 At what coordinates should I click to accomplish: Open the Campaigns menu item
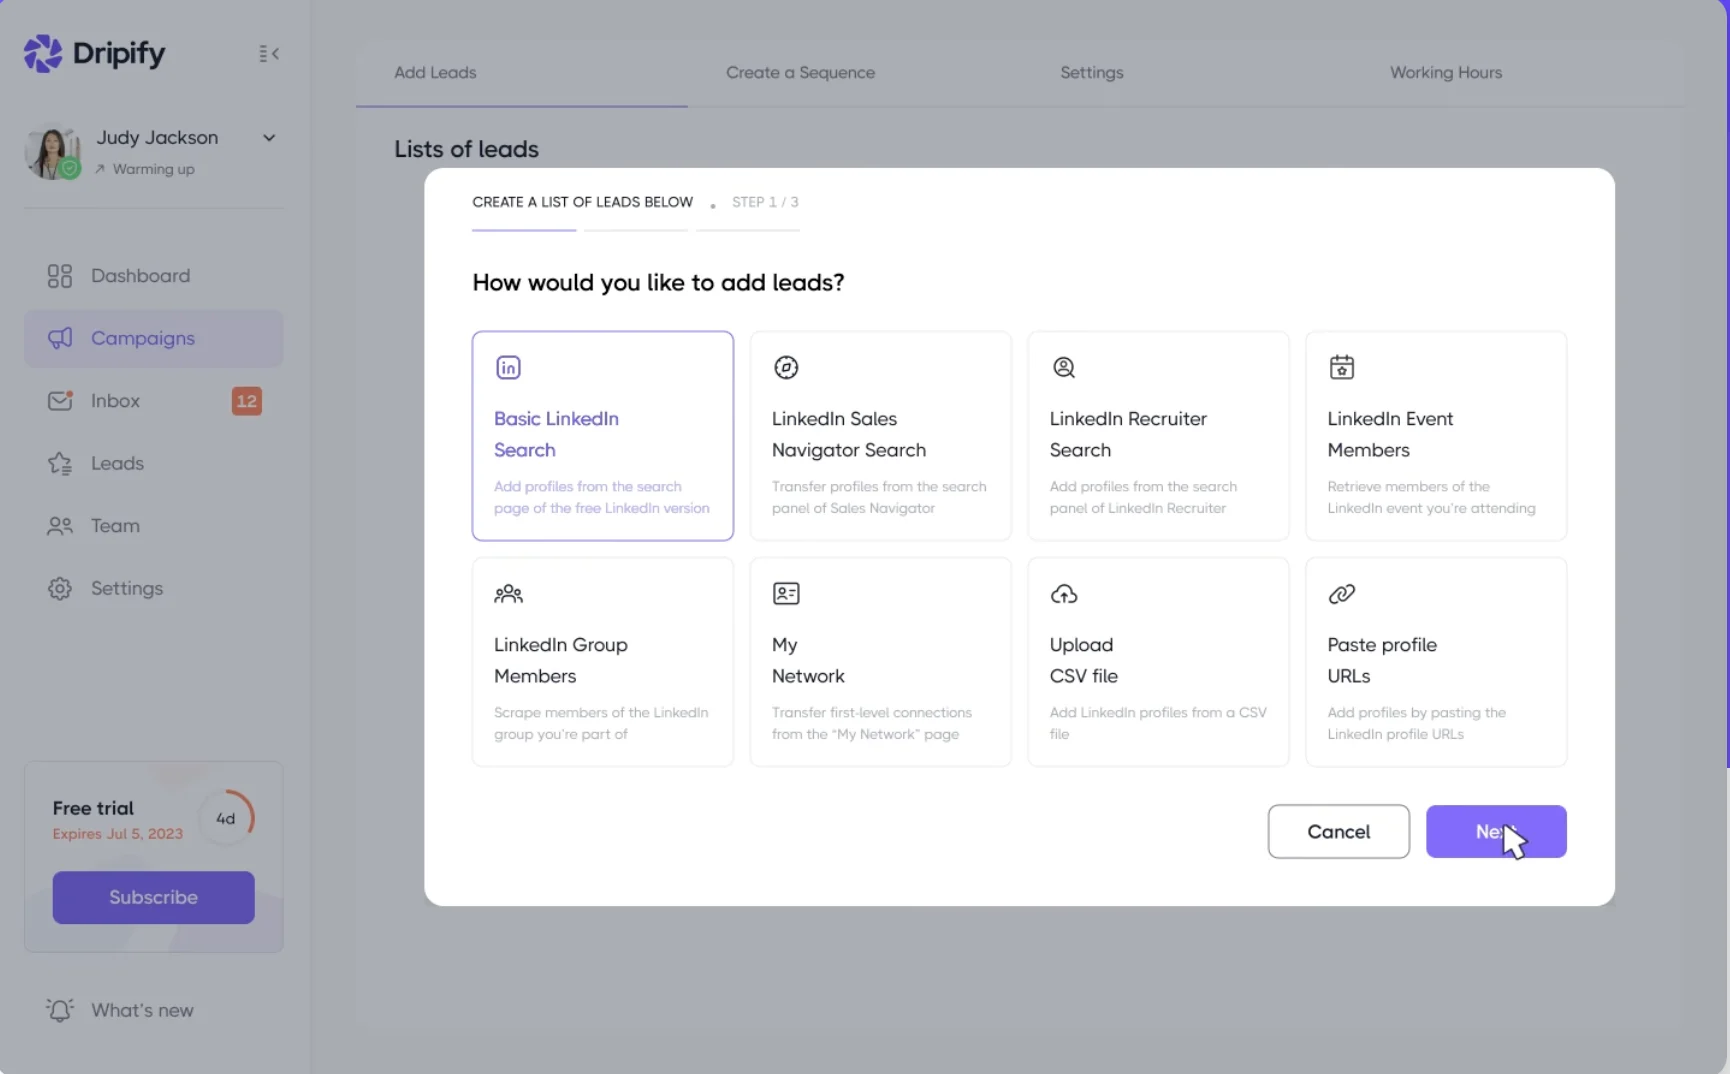click(154, 338)
